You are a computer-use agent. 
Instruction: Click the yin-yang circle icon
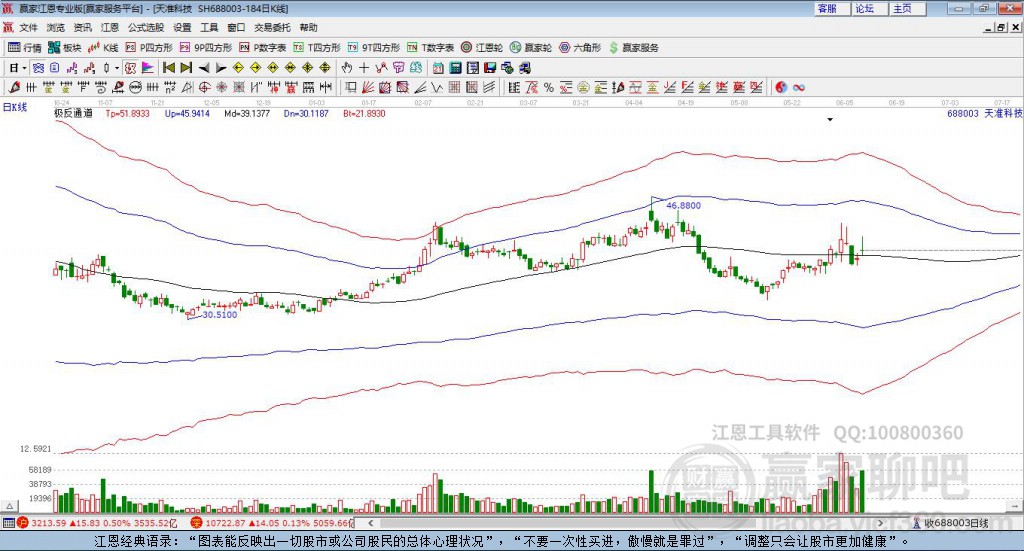[781, 87]
